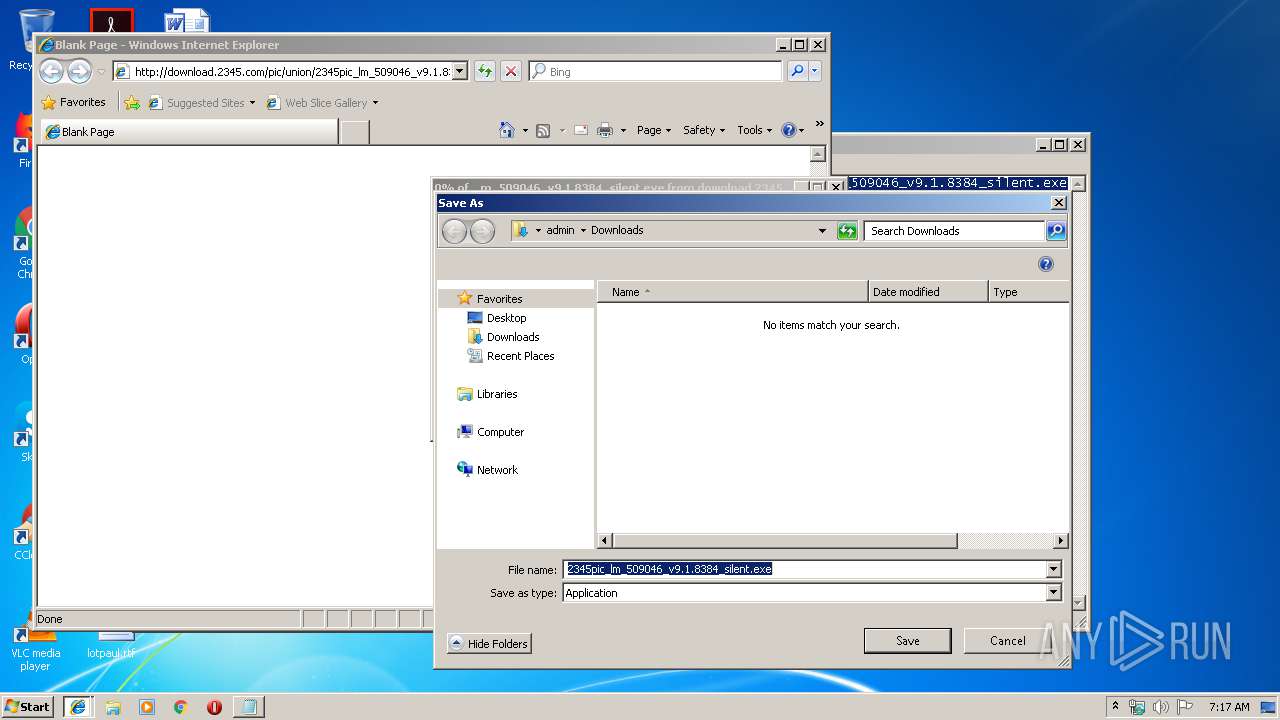Viewport: 1280px width, 720px height.
Task: Click Internet Explorer taskbar icon
Action: [78, 706]
